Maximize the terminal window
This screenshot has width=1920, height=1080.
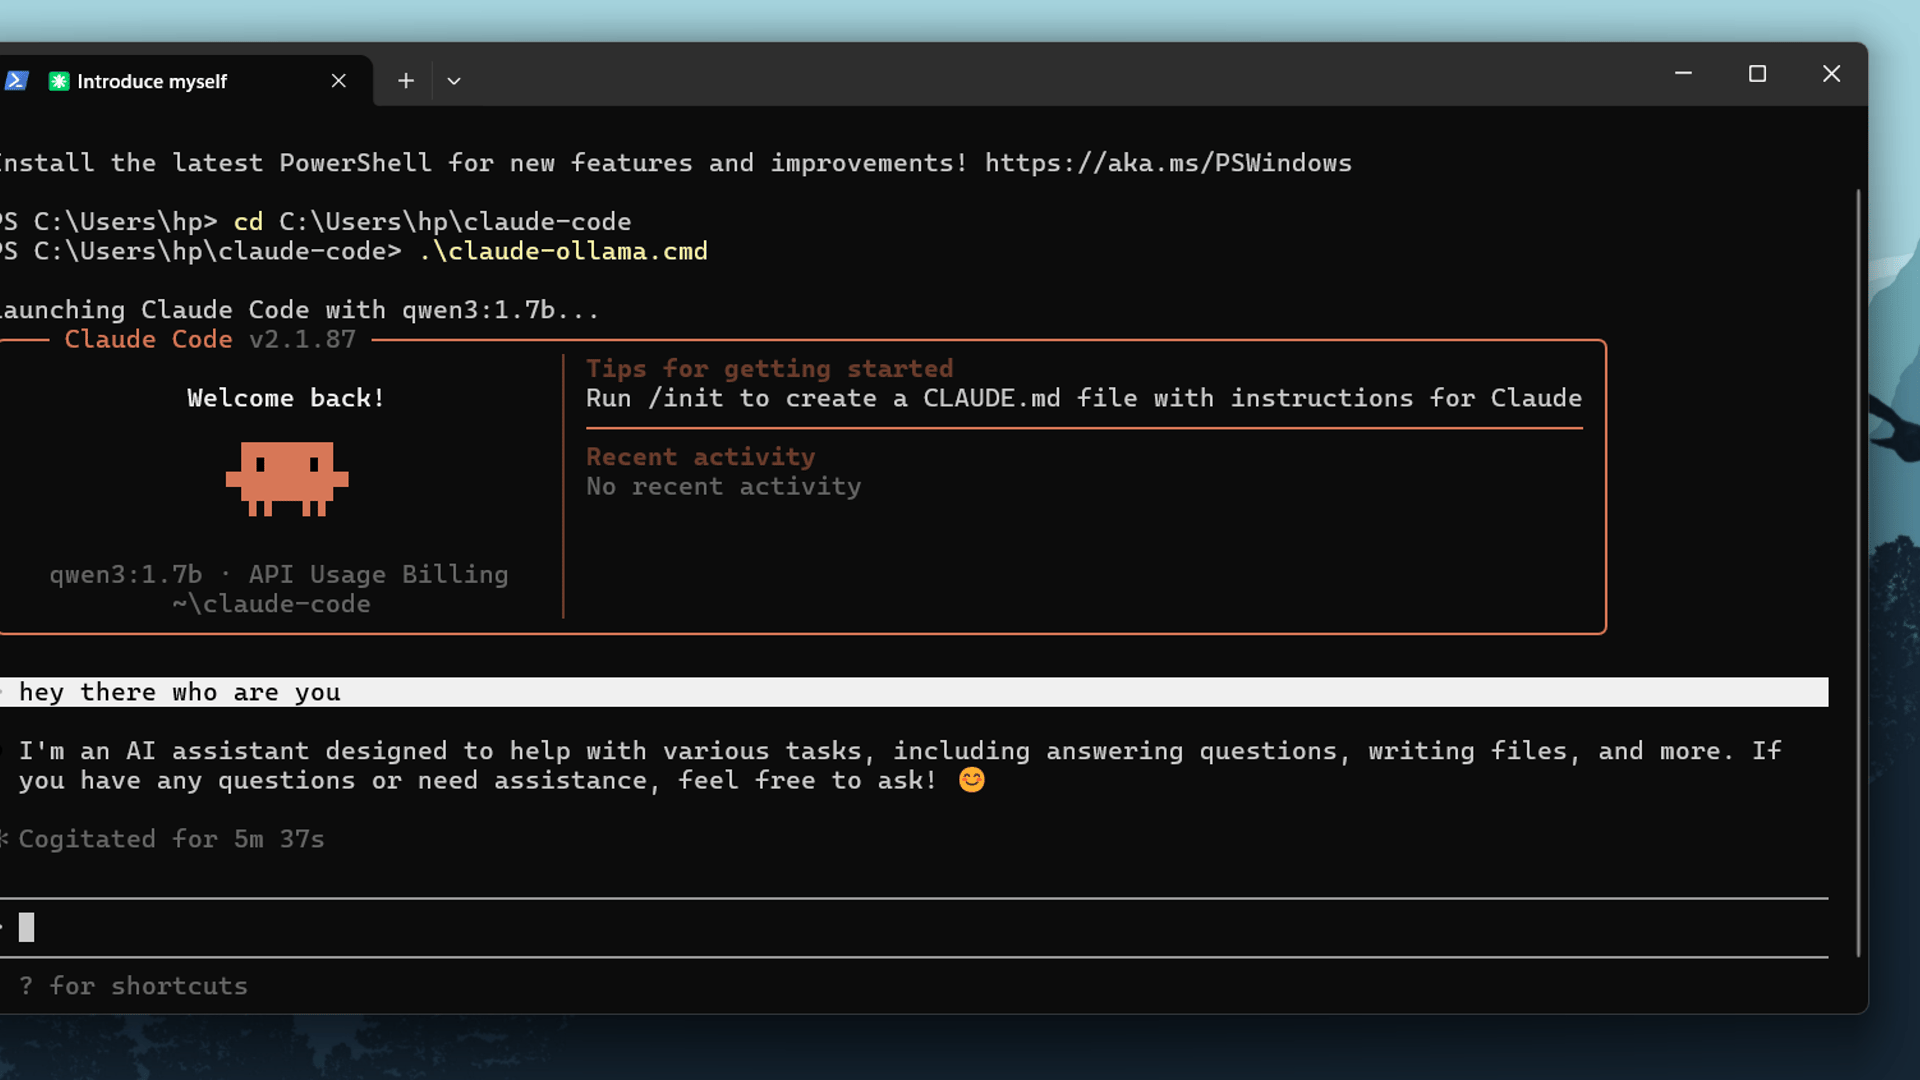(x=1757, y=74)
